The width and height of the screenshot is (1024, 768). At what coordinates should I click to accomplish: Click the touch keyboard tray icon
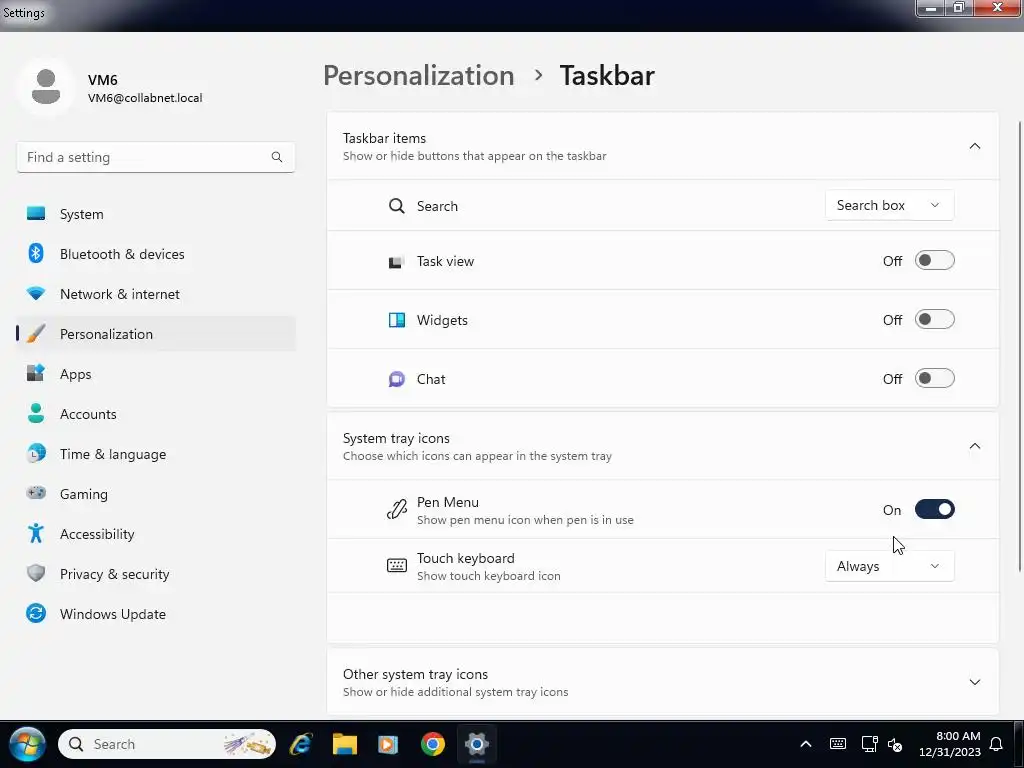[838, 744]
